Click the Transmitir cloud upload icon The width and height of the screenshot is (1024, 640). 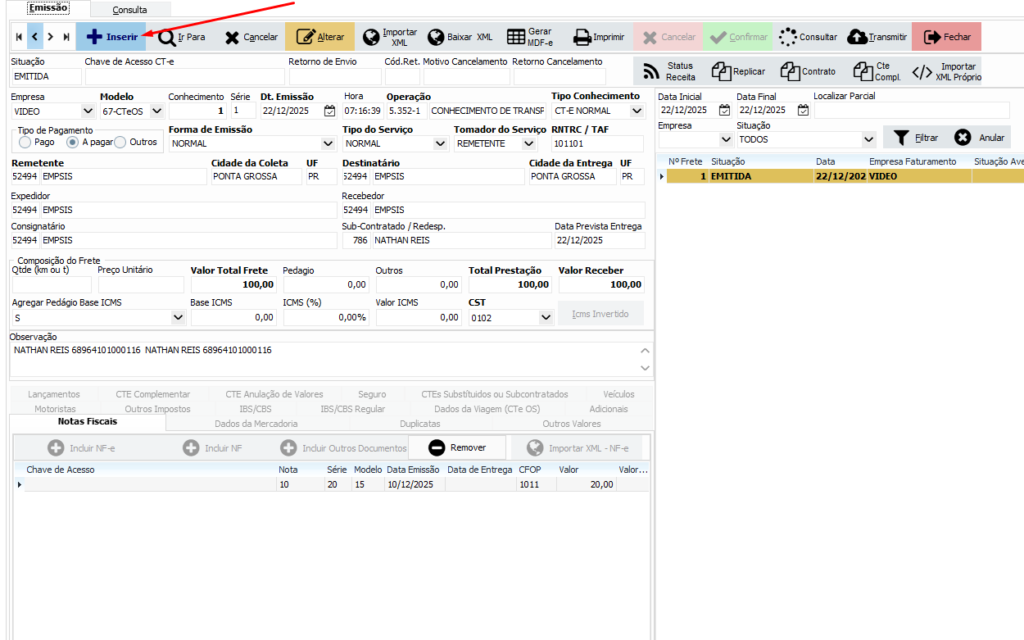(857, 37)
